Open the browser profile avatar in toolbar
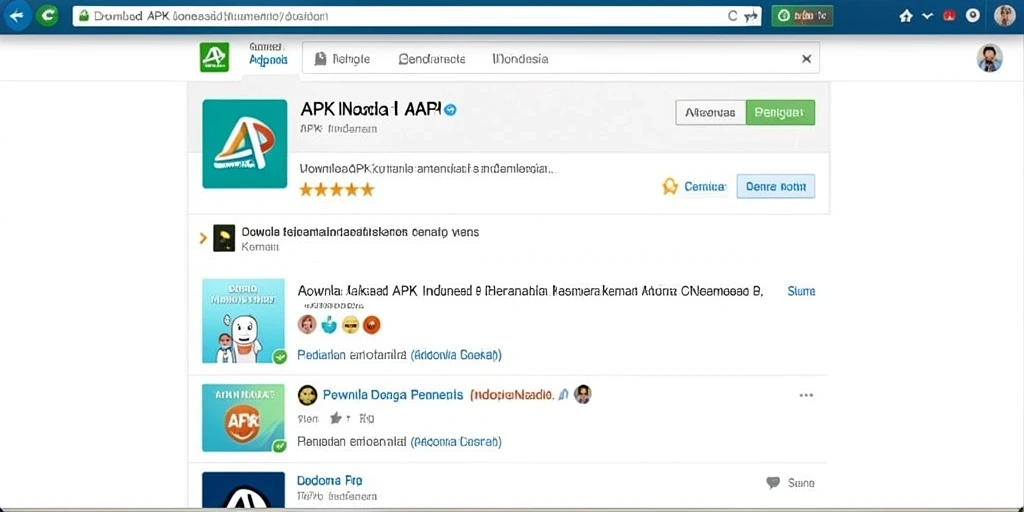The height and width of the screenshot is (512, 1024). click(x=1004, y=16)
